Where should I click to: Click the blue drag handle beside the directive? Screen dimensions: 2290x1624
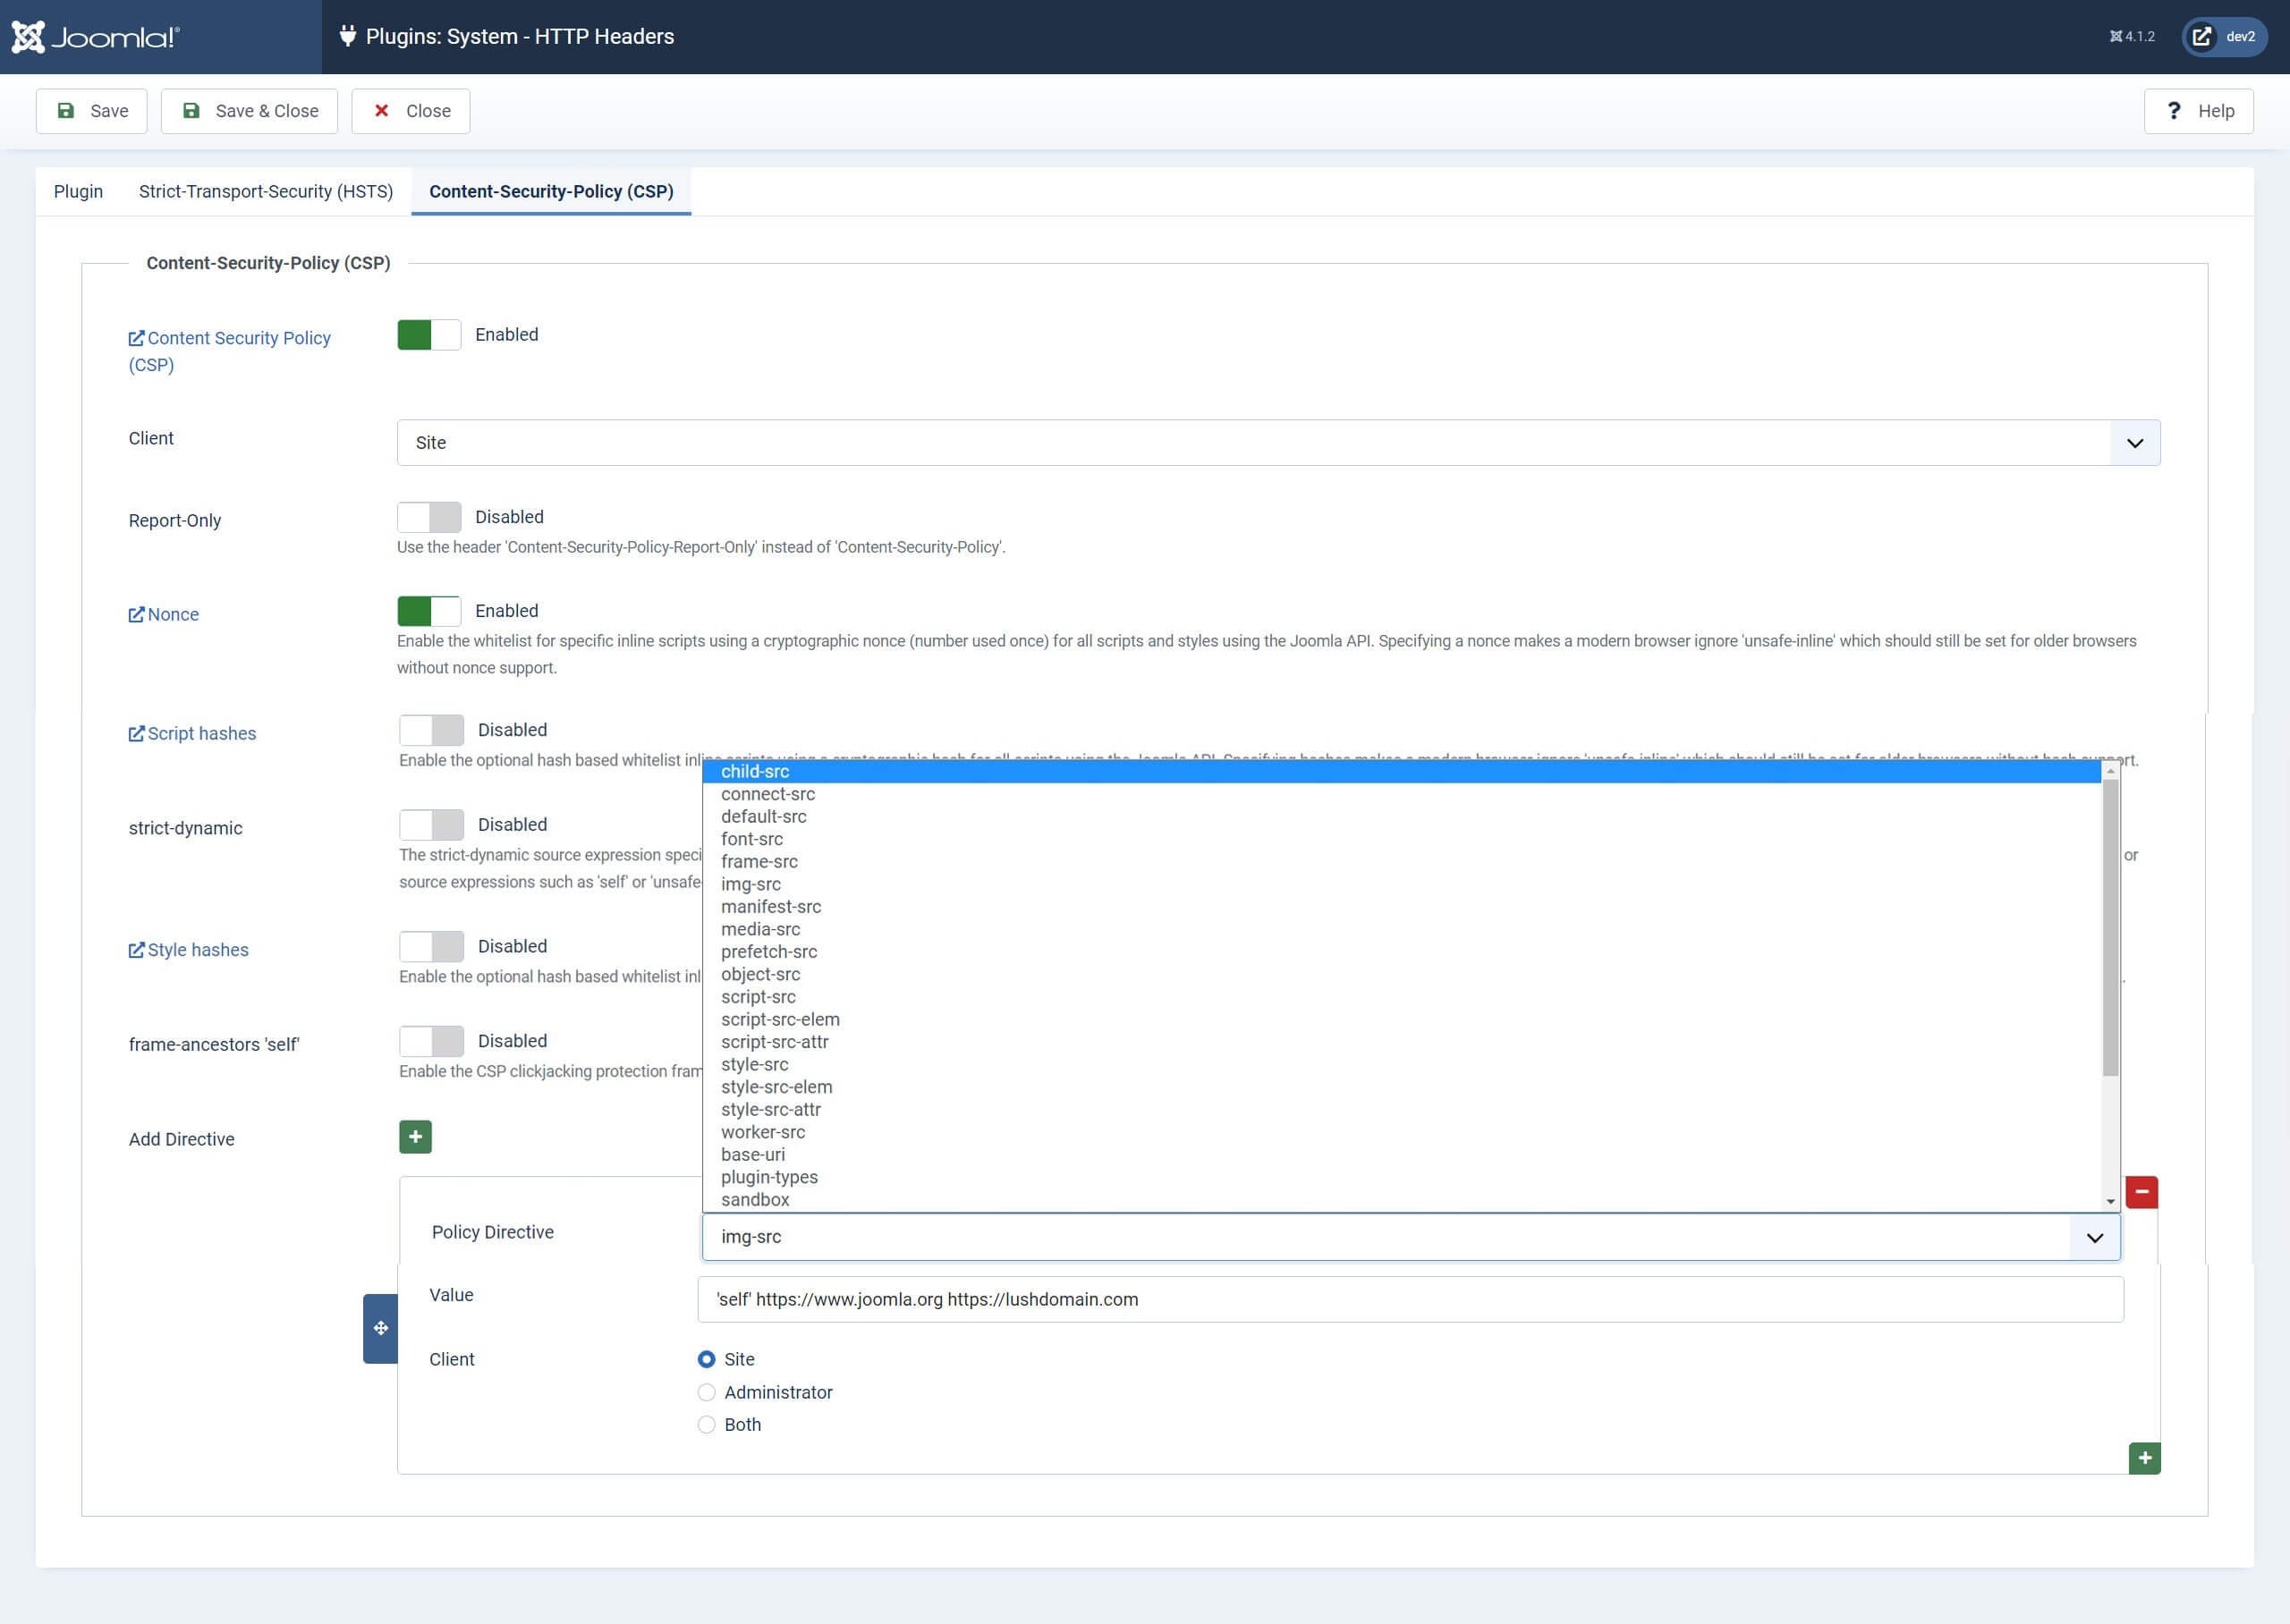tap(380, 1328)
